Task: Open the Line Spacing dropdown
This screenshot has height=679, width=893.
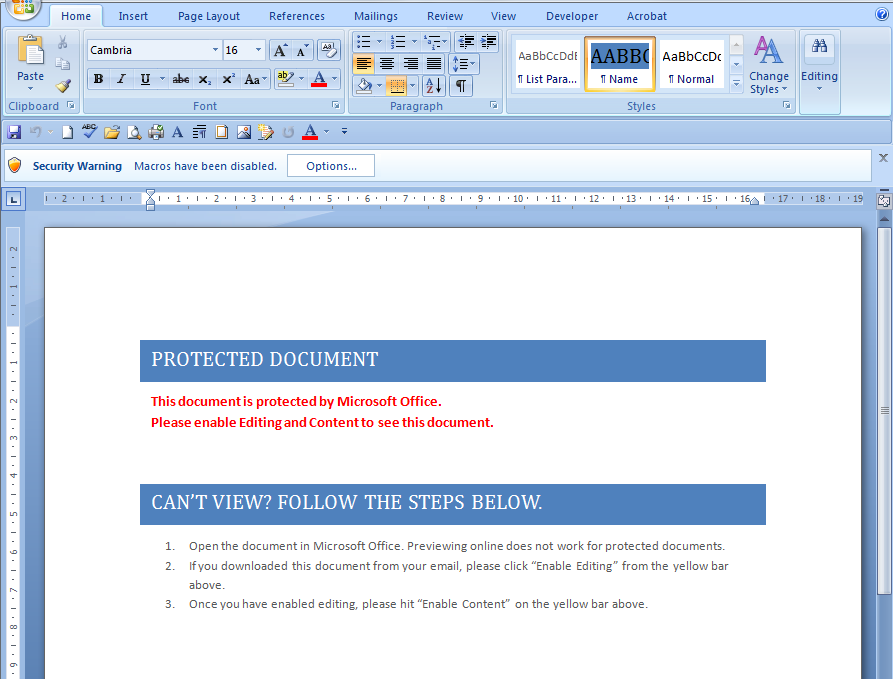Action: tap(464, 63)
